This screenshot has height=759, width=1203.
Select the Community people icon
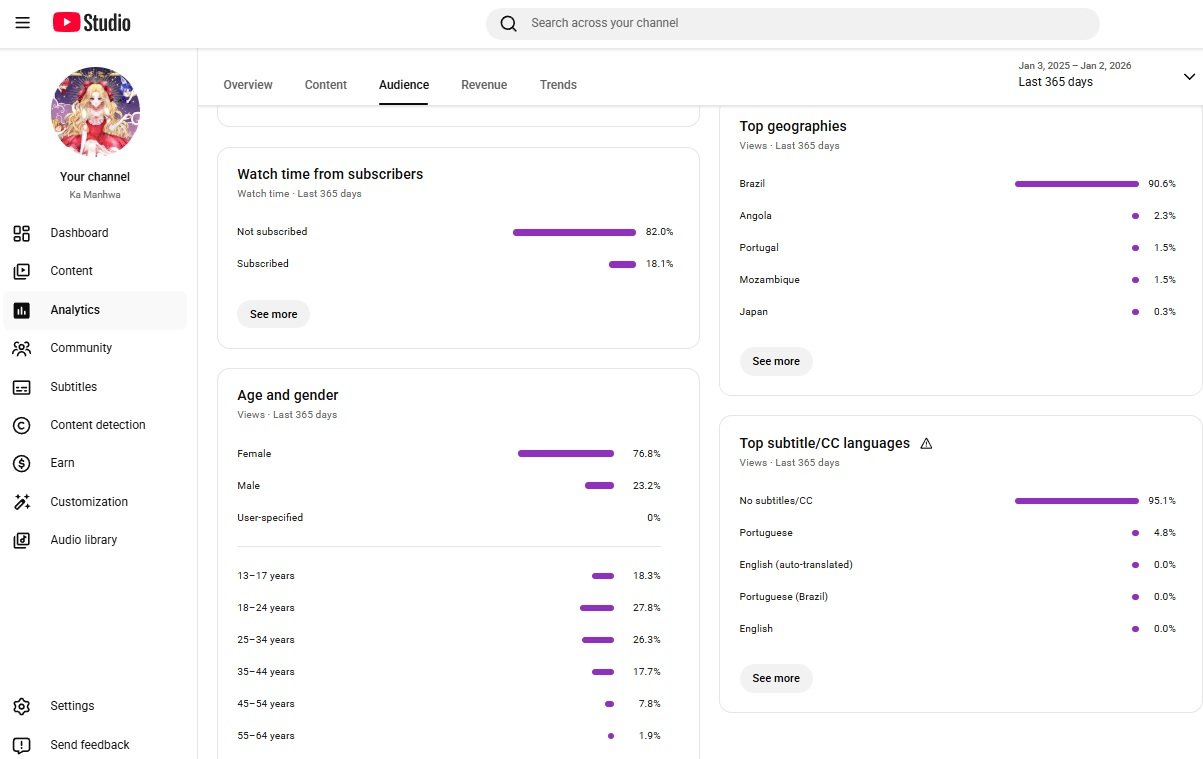22,348
